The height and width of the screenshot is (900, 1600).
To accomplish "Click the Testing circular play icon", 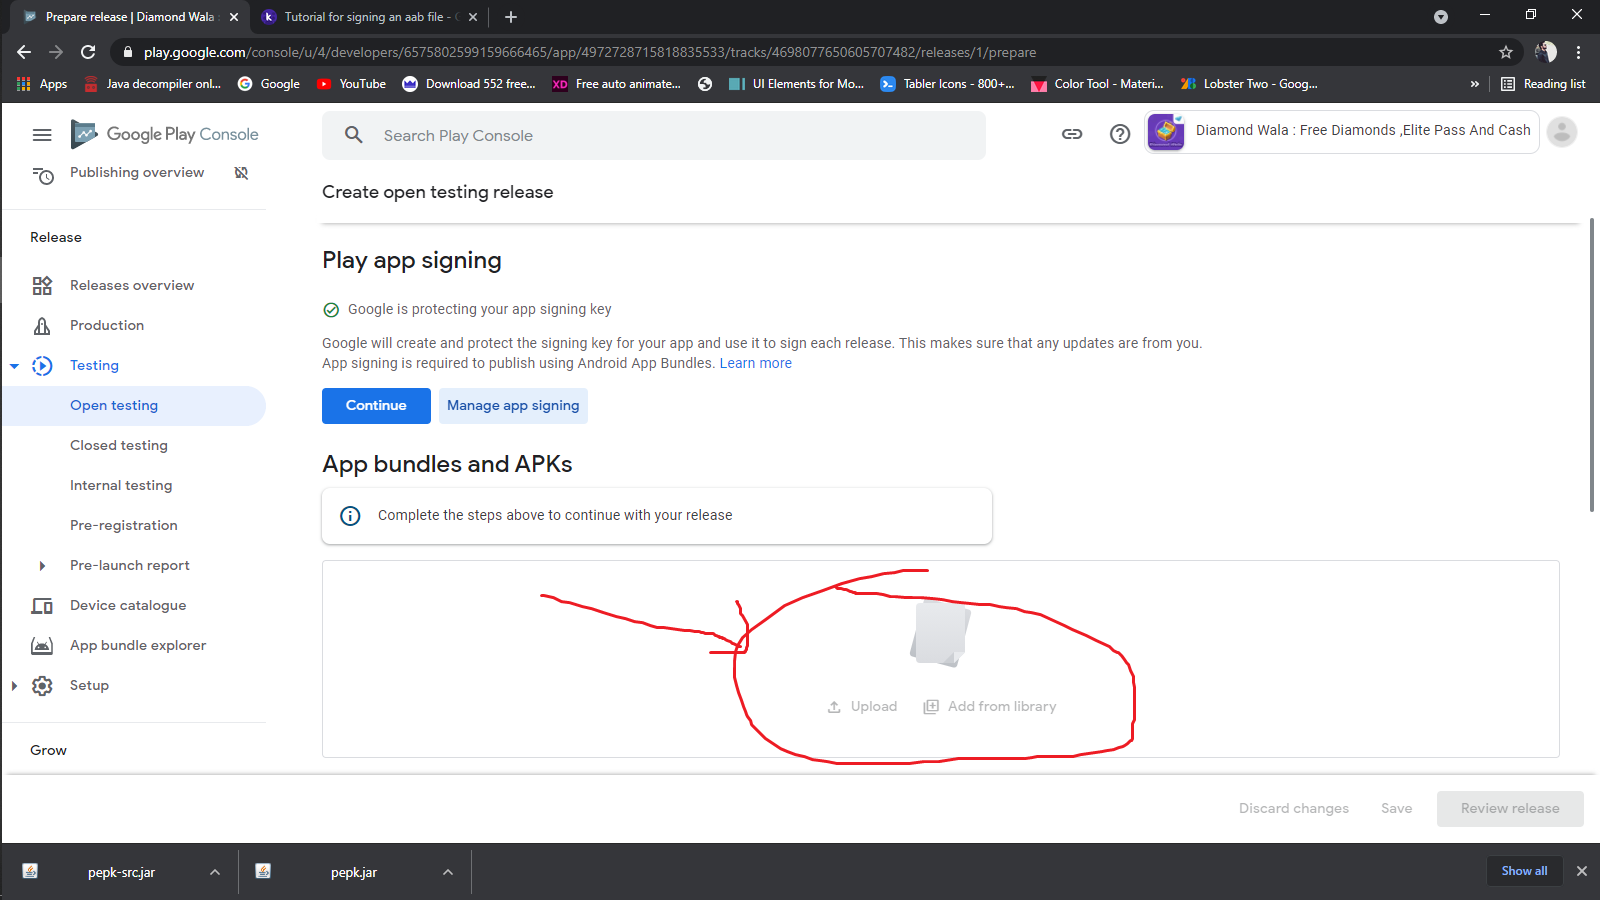I will coord(42,366).
